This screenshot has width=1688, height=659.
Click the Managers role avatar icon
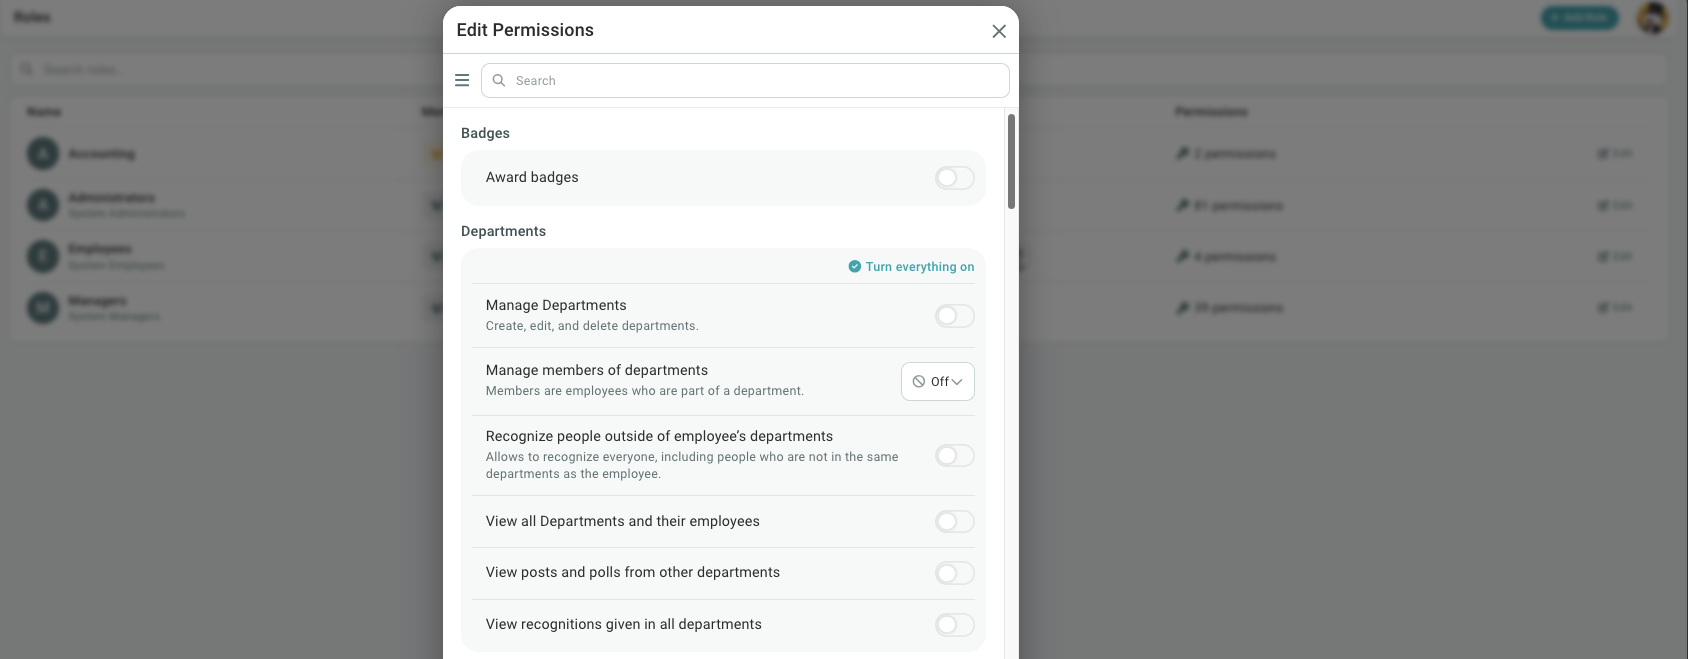tap(43, 308)
